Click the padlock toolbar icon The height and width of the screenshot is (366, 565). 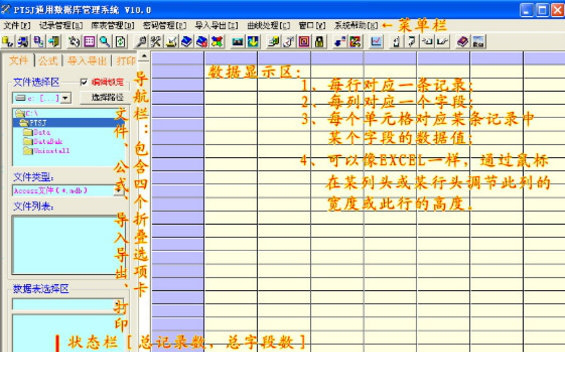pos(319,42)
